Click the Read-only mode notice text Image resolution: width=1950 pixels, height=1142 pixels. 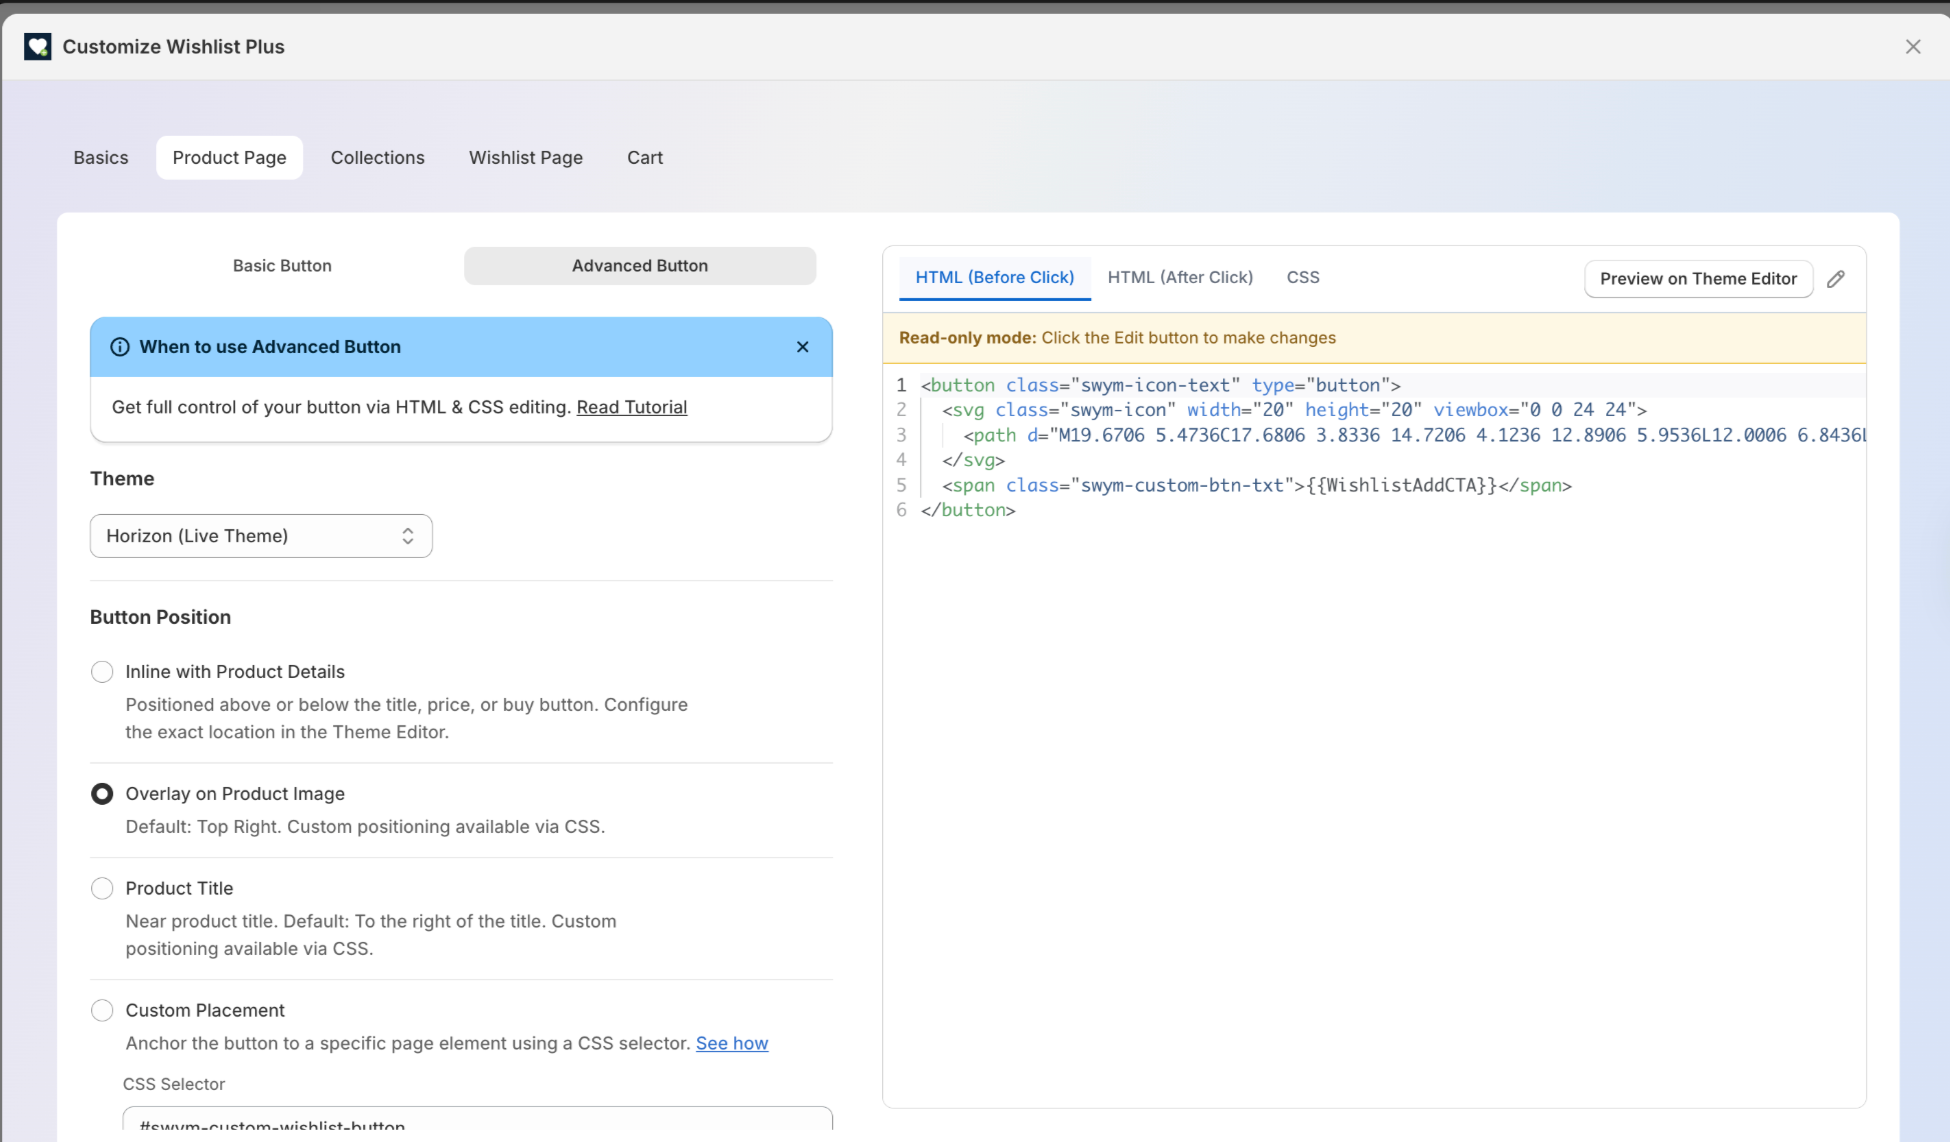pyautogui.click(x=1117, y=338)
